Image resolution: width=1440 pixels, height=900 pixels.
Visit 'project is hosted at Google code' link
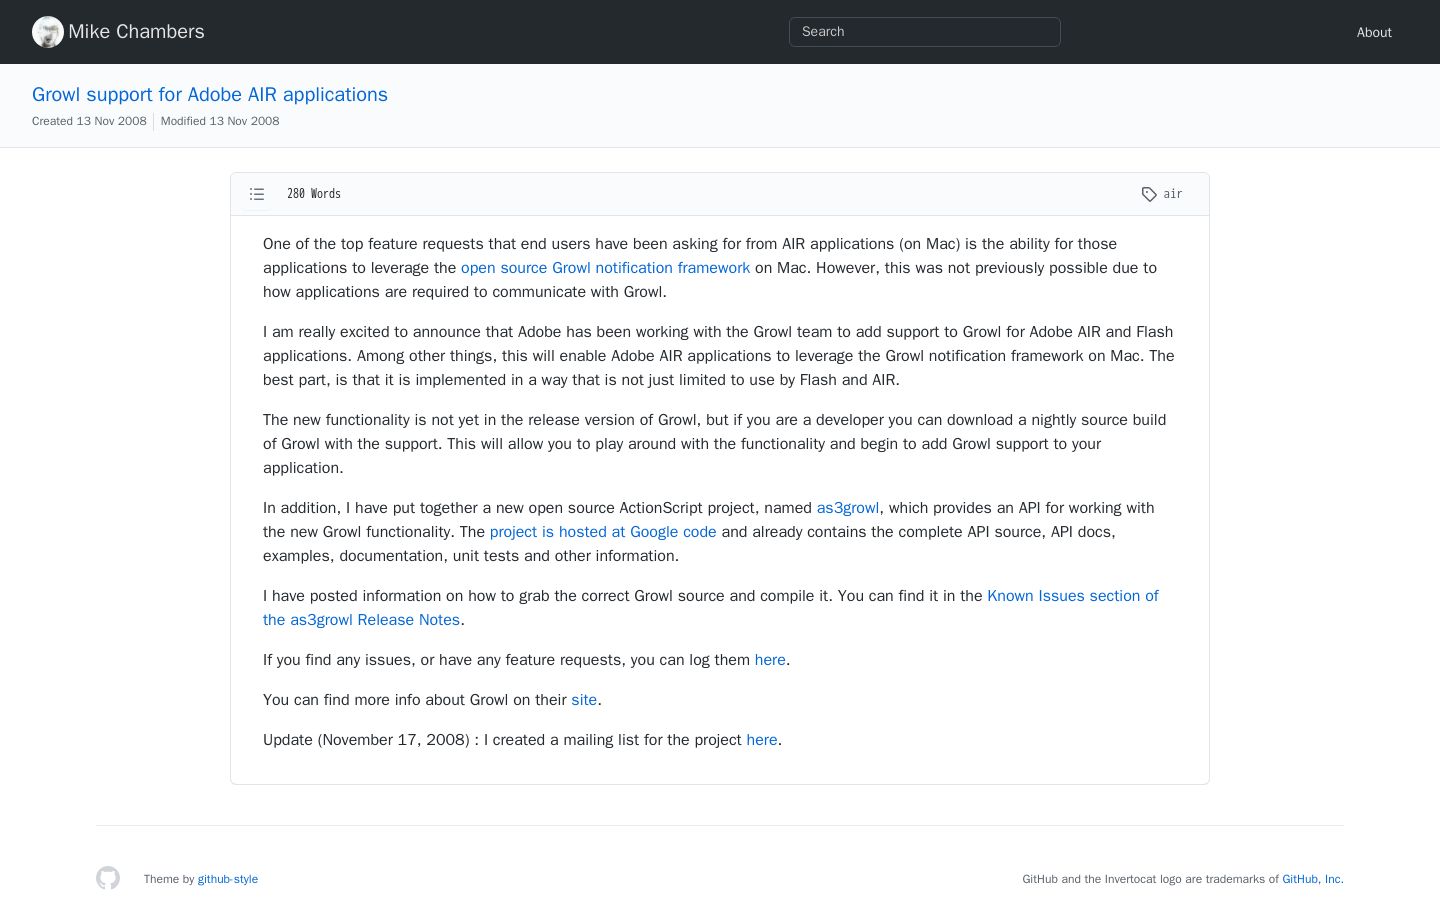pos(603,532)
